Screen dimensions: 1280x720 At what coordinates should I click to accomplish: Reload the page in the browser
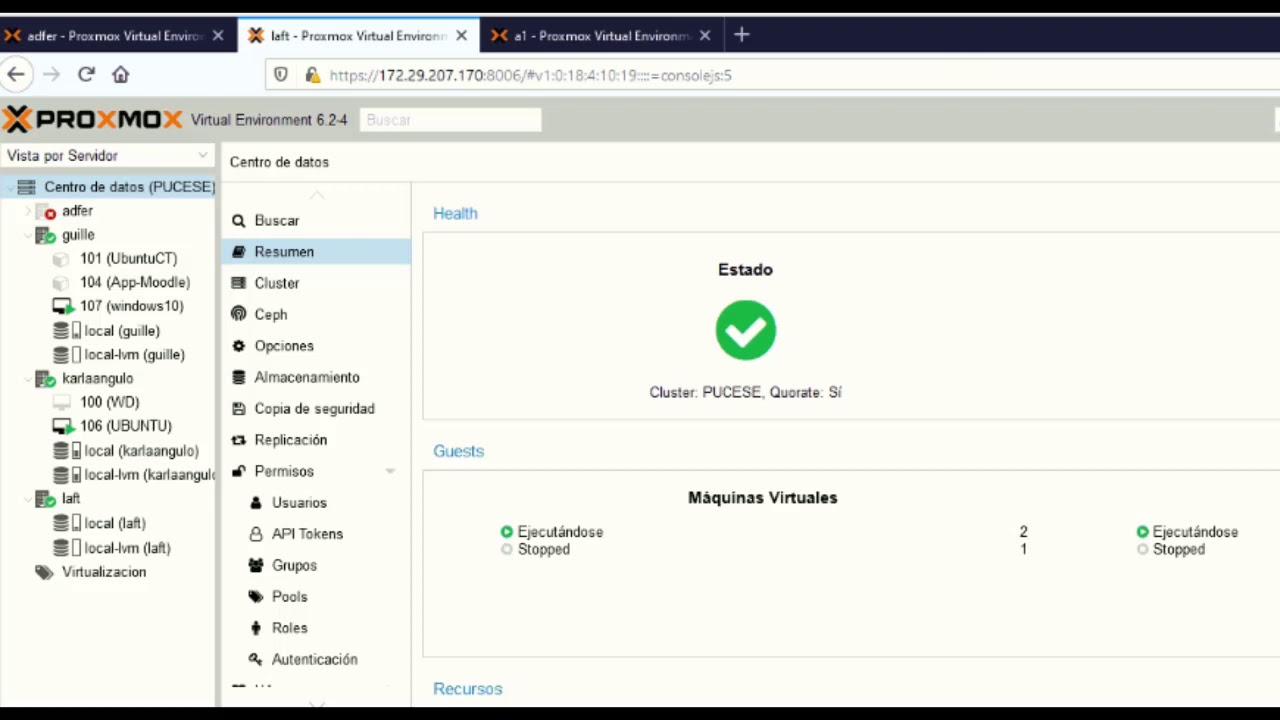click(86, 74)
